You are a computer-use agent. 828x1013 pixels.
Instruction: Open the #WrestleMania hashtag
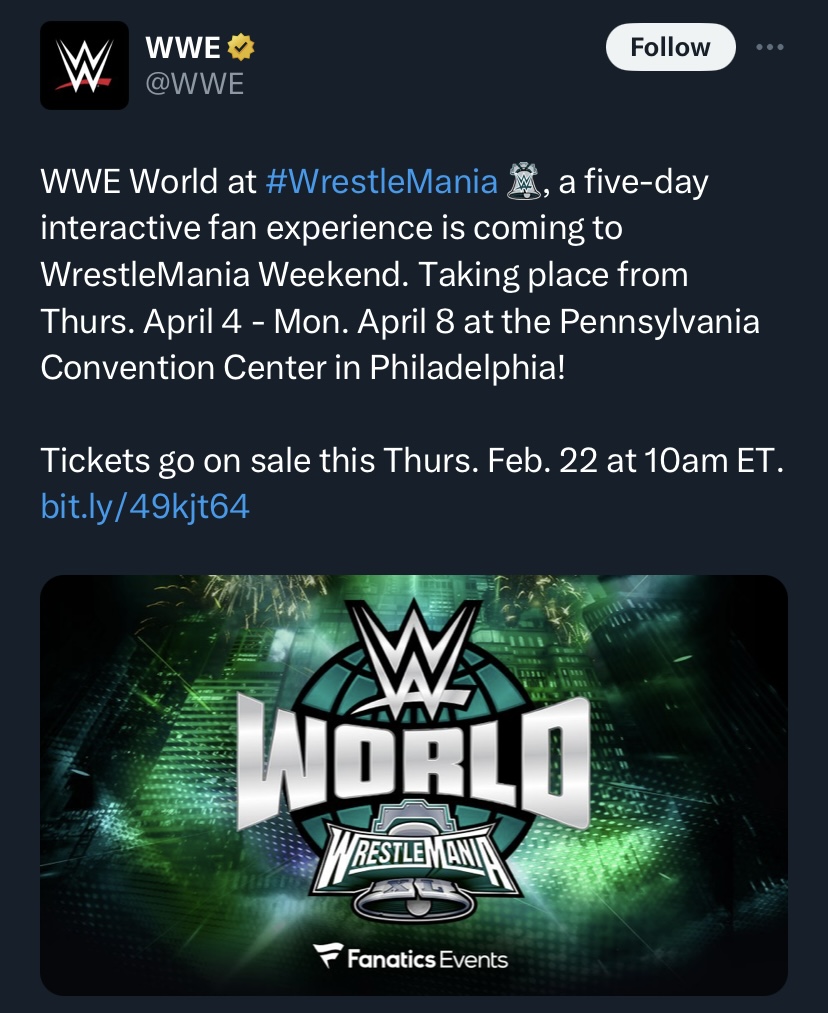[x=381, y=181]
